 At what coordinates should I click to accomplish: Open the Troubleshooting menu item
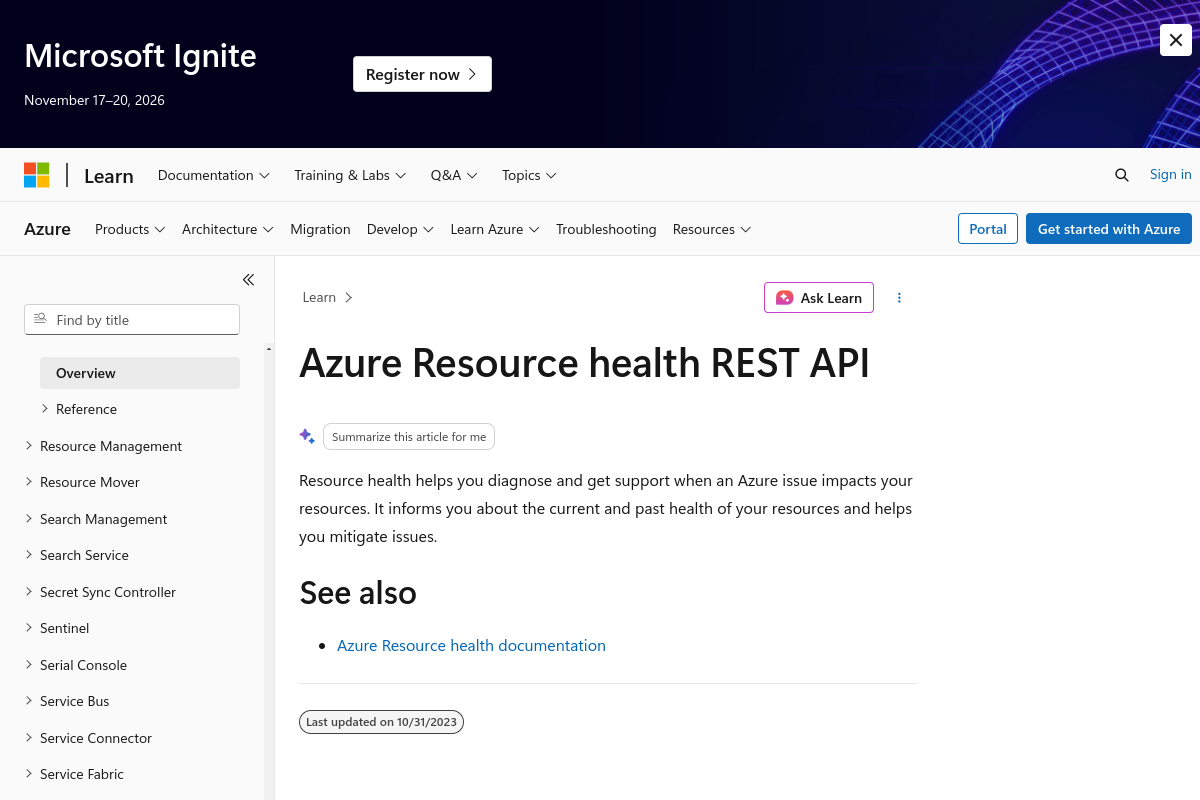606,229
